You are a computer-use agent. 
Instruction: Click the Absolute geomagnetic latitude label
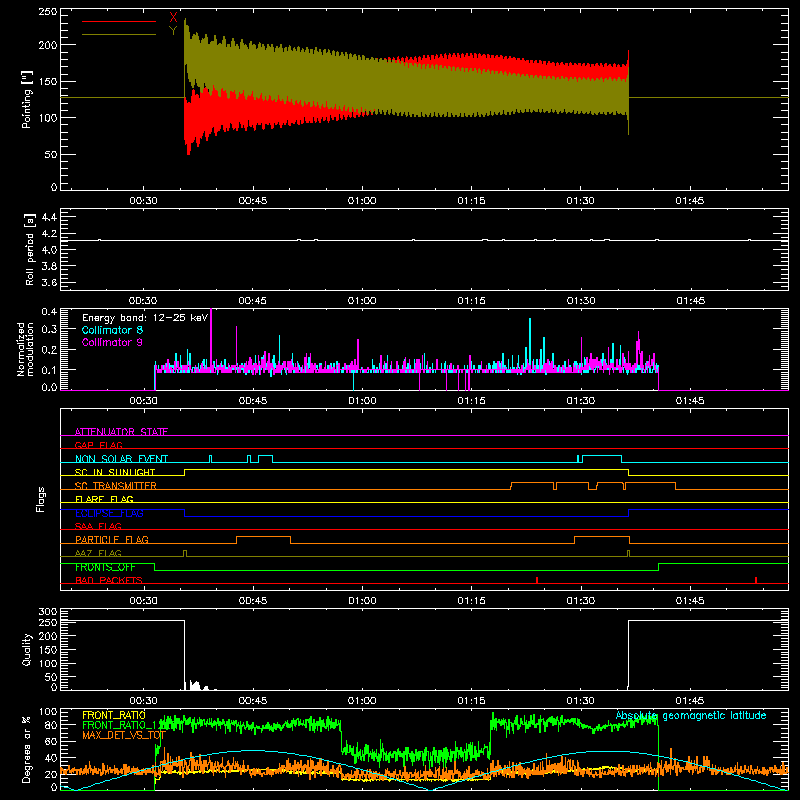[691, 715]
